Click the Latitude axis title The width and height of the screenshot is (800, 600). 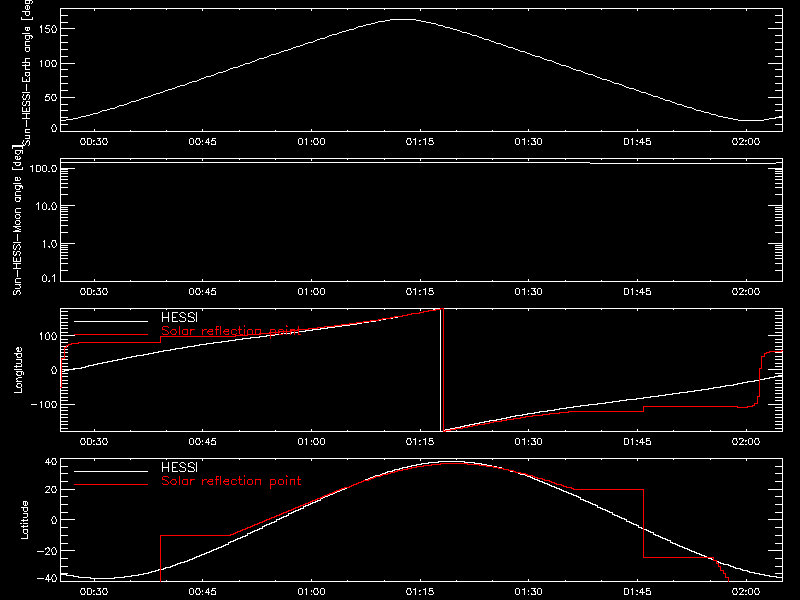tap(24, 520)
